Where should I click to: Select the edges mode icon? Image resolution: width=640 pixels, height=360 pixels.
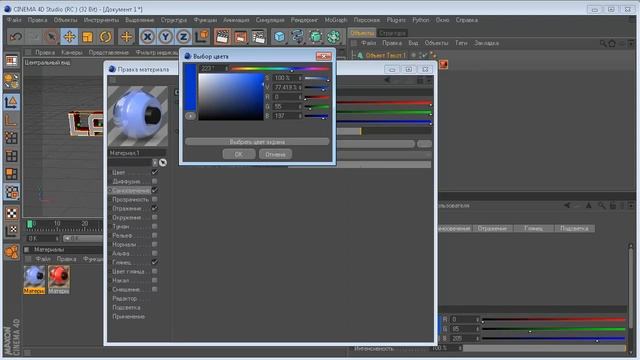tap(11, 156)
